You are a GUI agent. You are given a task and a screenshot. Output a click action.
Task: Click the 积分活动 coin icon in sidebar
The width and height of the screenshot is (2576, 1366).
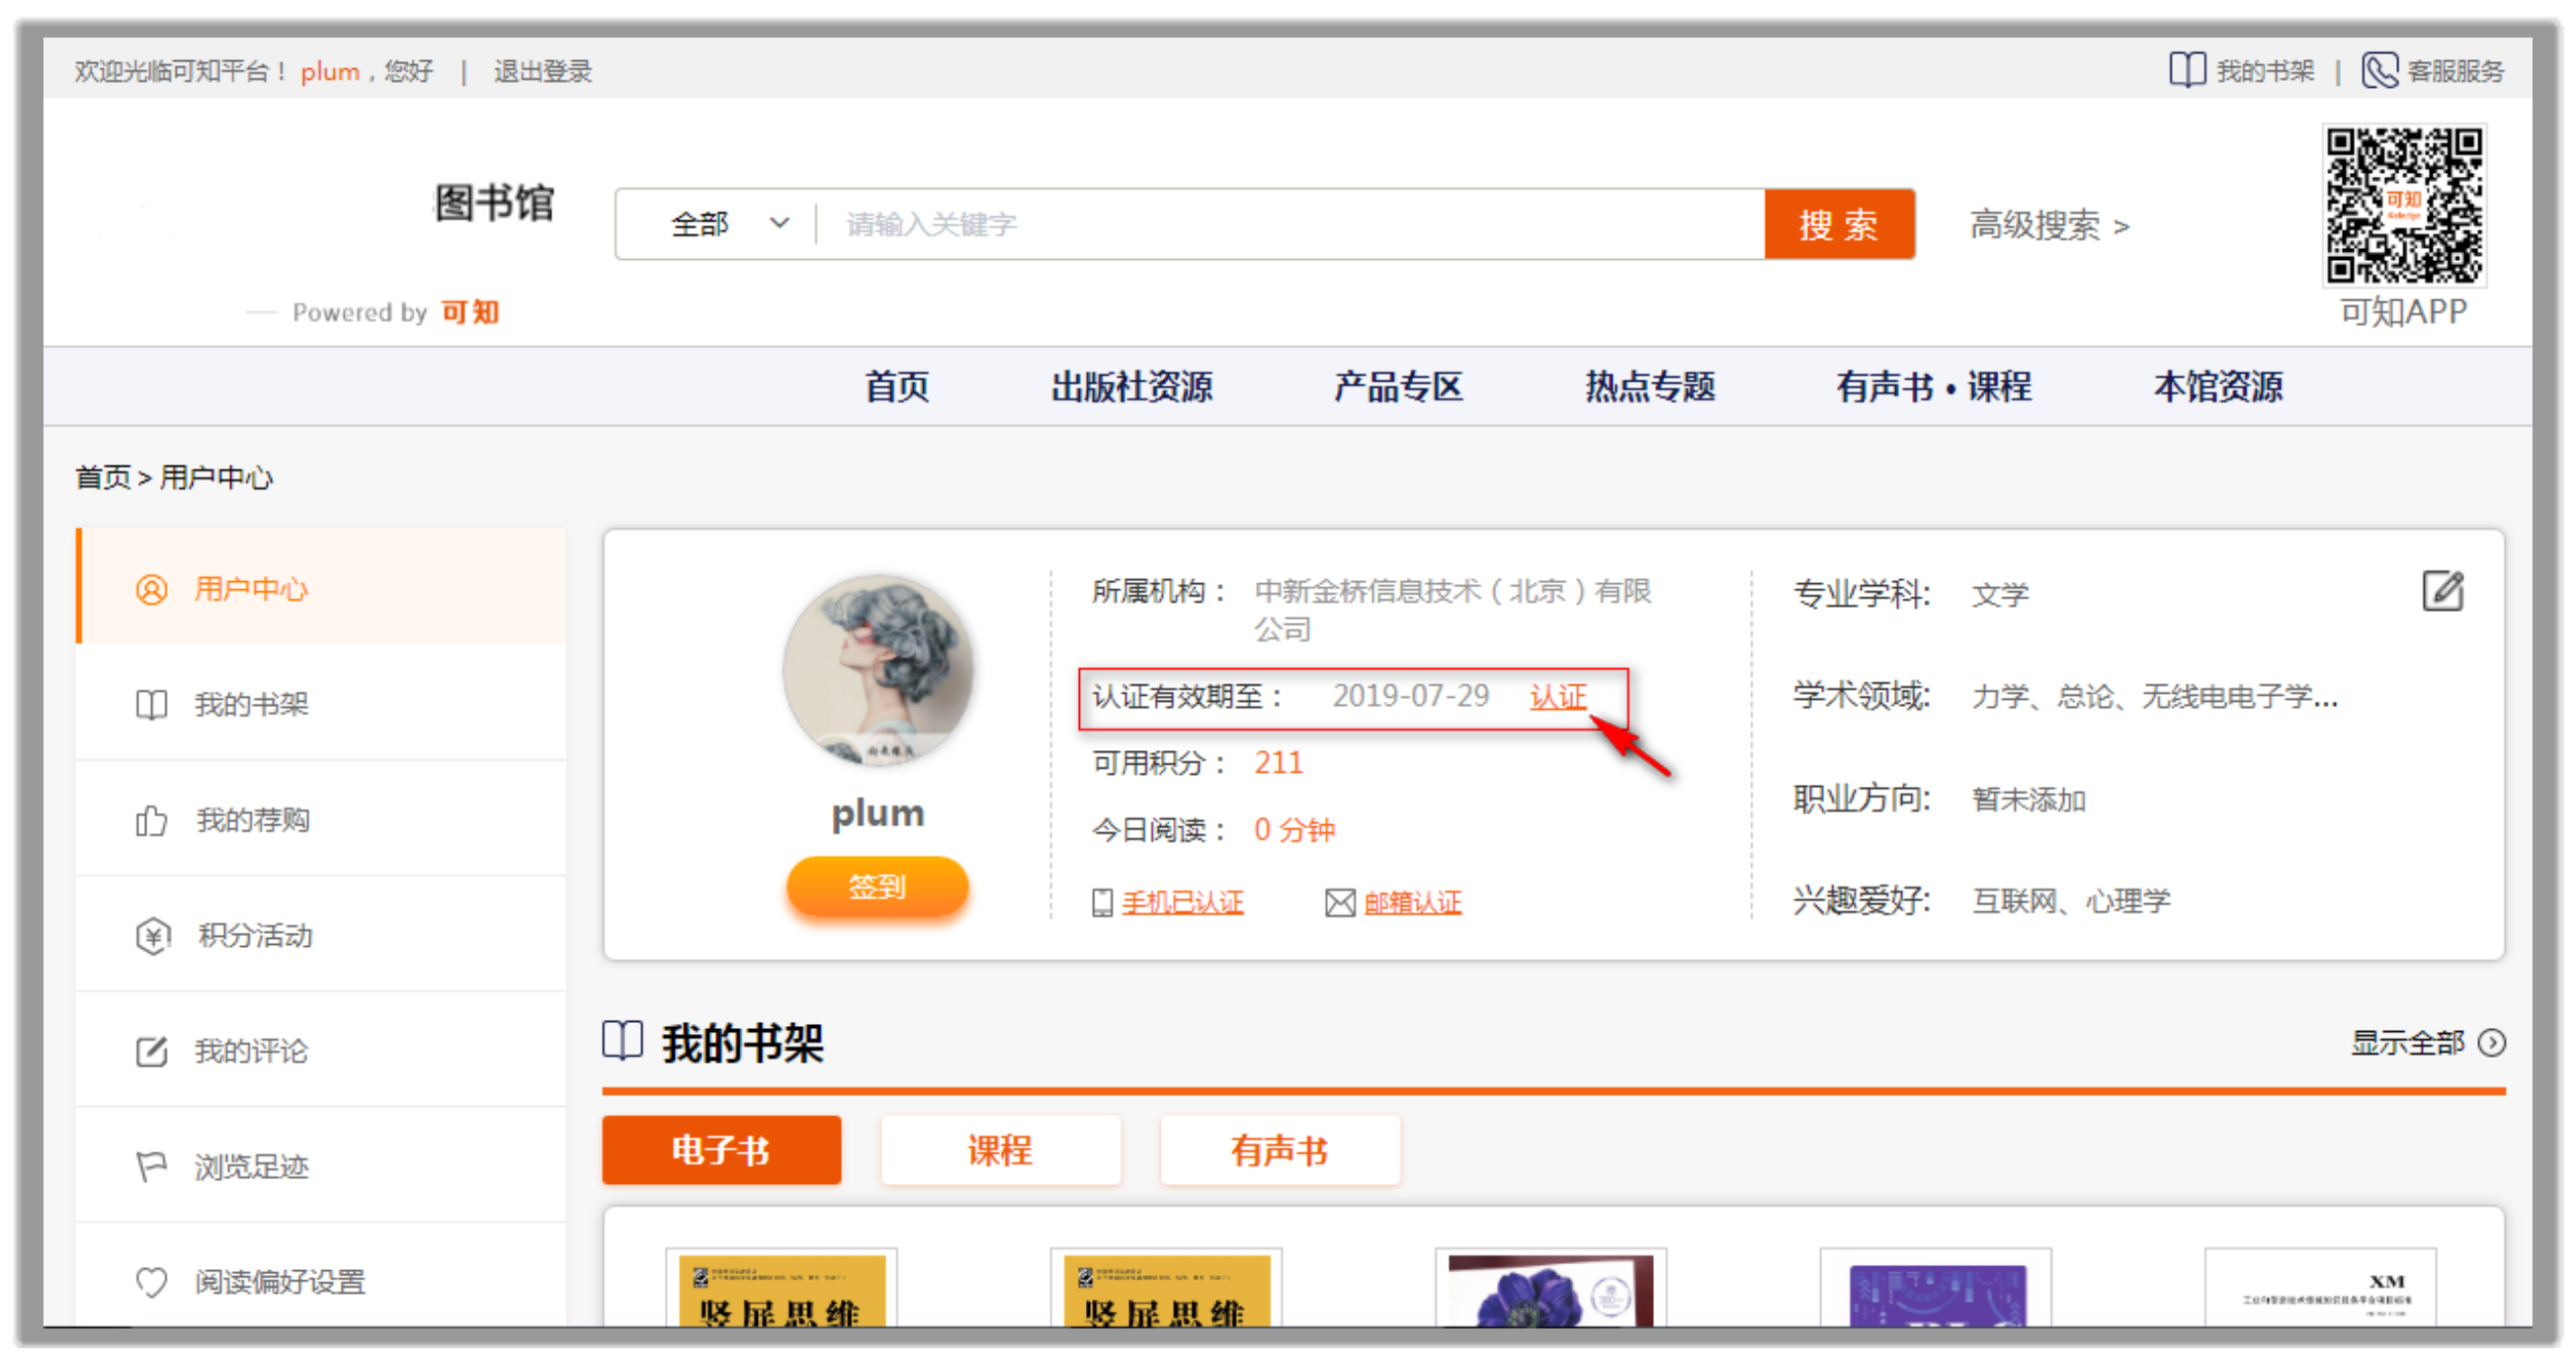152,936
